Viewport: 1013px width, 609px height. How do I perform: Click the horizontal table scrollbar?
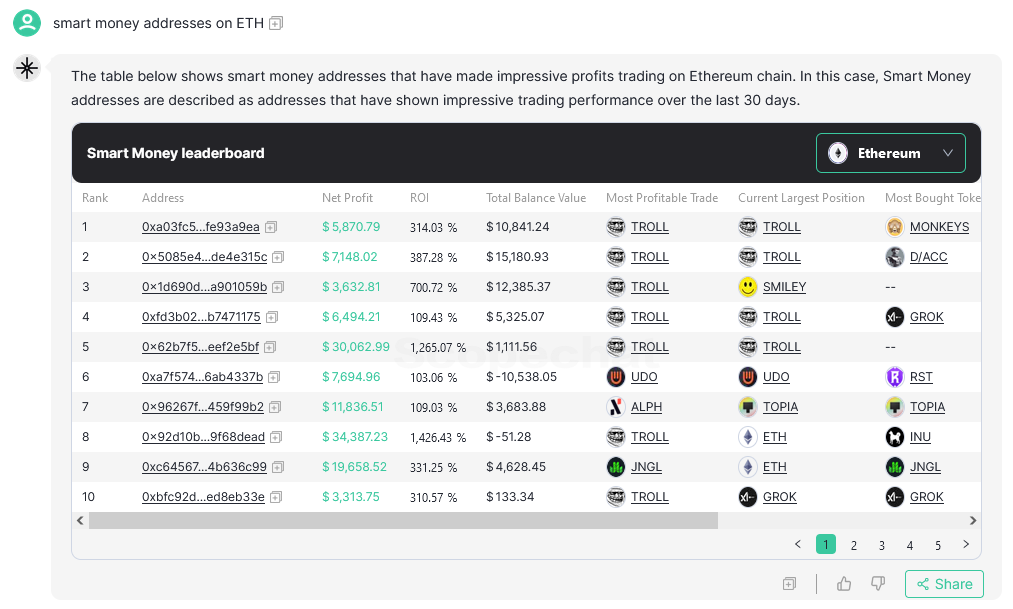pos(403,521)
